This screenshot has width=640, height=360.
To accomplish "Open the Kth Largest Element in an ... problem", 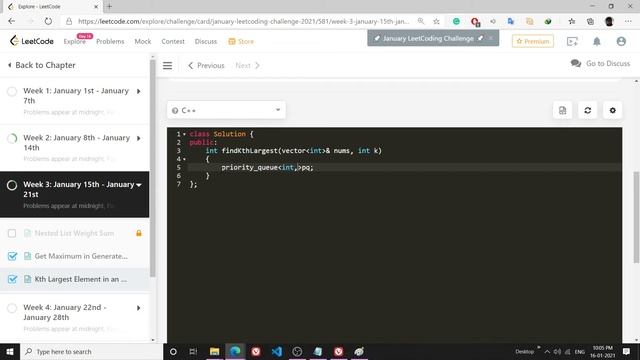I will tap(80, 279).
